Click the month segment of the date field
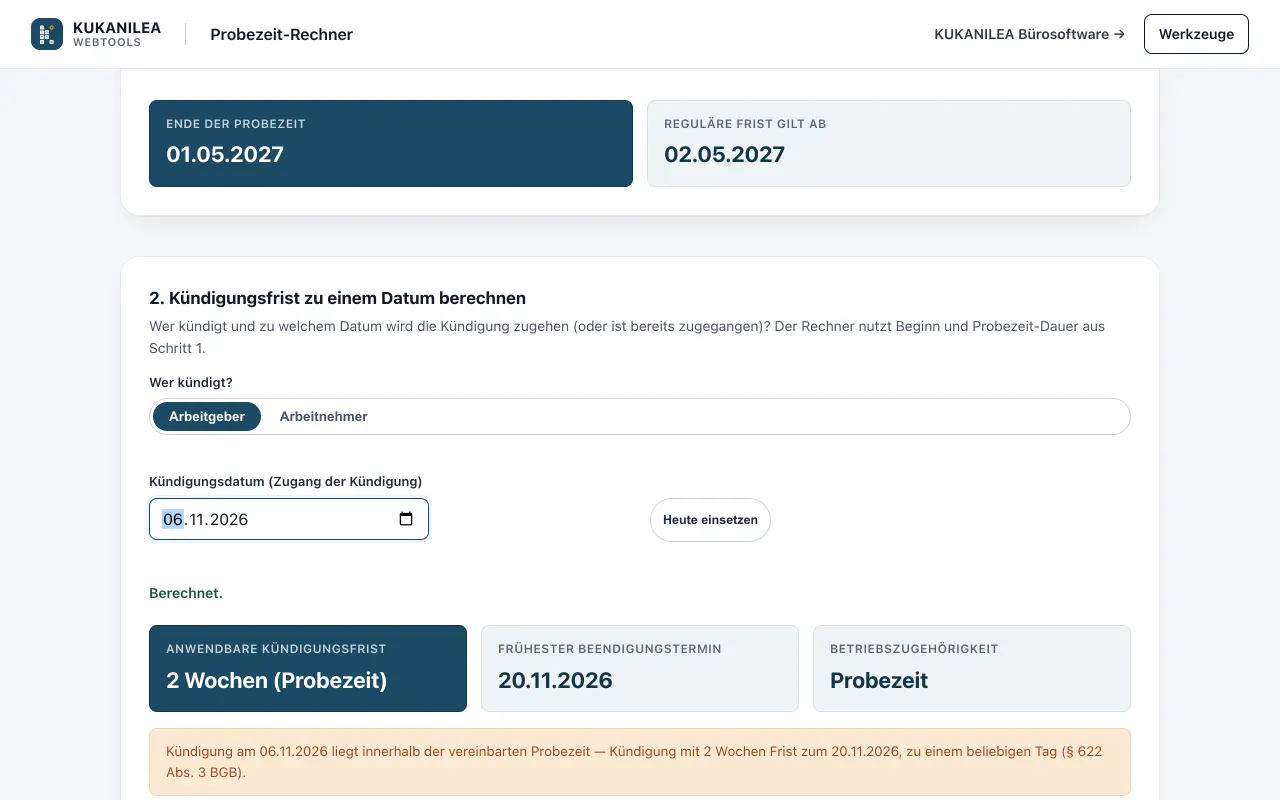Image resolution: width=1280 pixels, height=800 pixels. point(198,519)
